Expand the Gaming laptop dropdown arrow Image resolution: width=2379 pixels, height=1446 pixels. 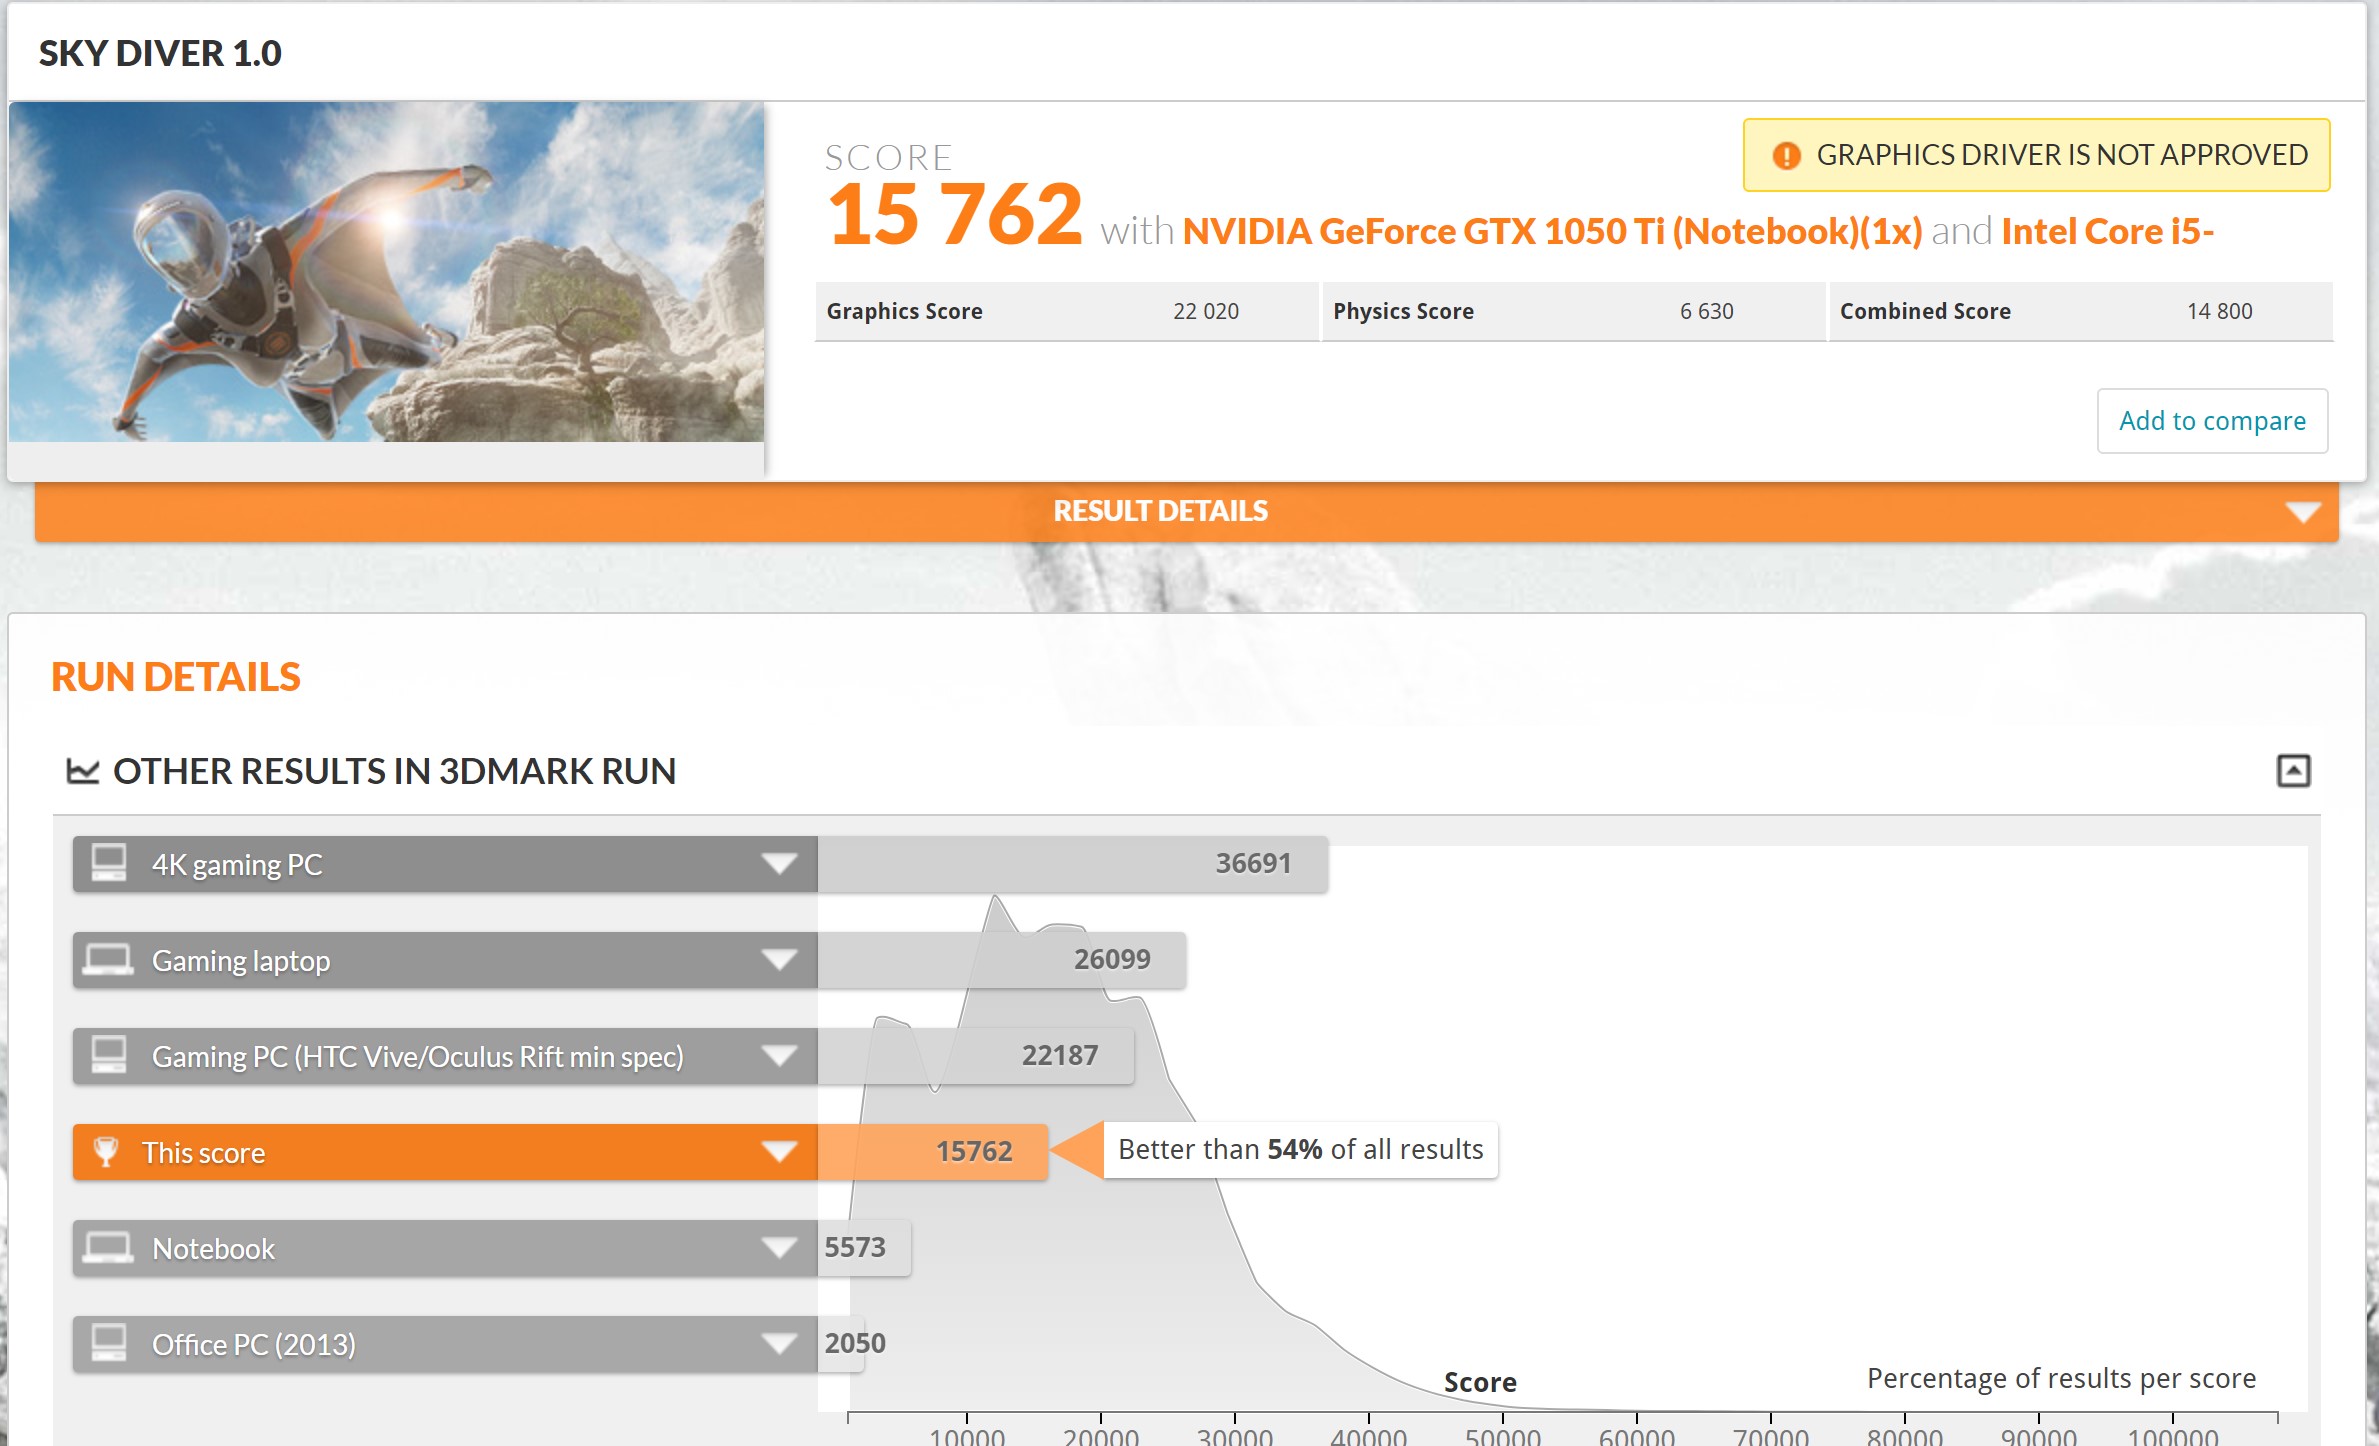(779, 960)
